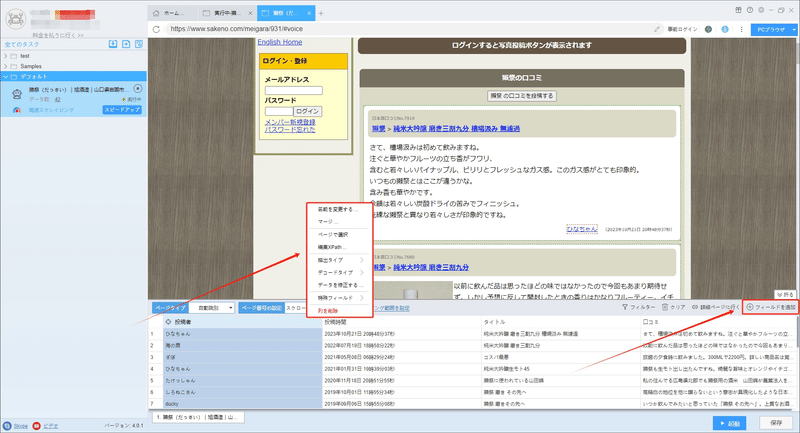
Task: Stop the running 獺祭 task with circular icon
Action: 138,89
